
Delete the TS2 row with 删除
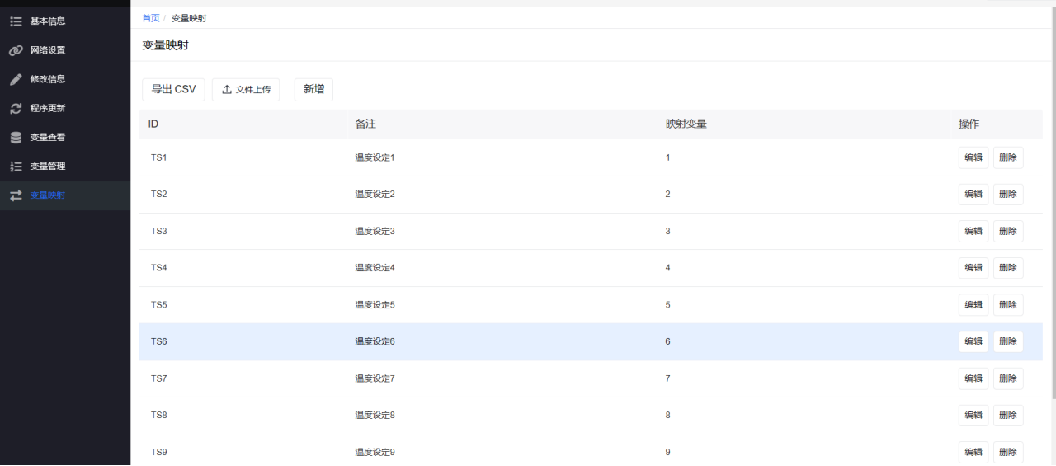[x=1008, y=194]
